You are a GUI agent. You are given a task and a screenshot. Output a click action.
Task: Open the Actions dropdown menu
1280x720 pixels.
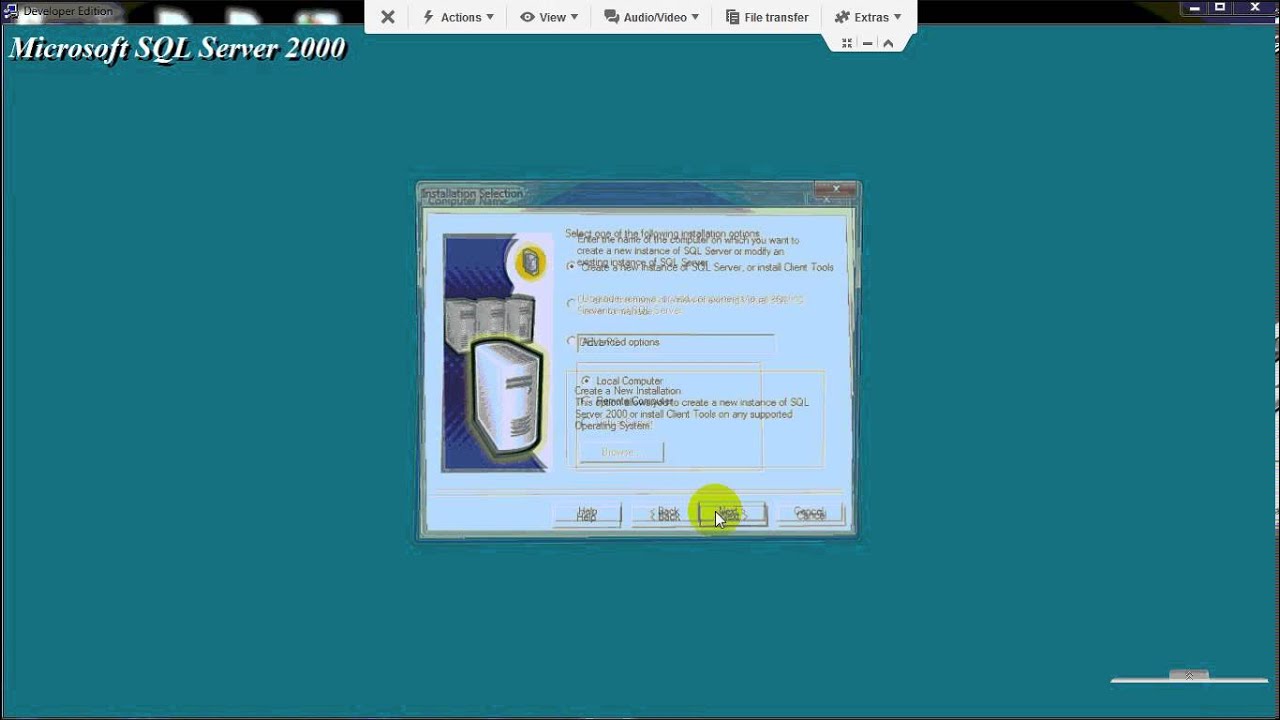(x=458, y=17)
